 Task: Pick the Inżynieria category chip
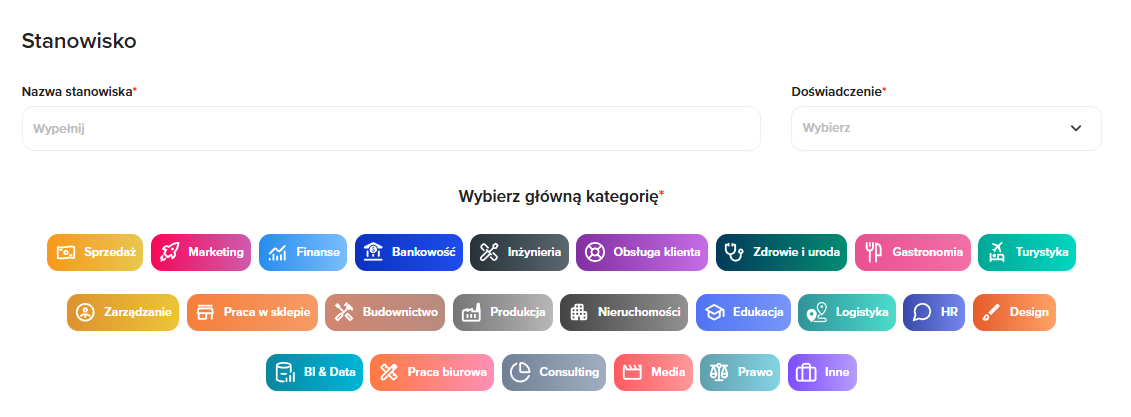520,252
